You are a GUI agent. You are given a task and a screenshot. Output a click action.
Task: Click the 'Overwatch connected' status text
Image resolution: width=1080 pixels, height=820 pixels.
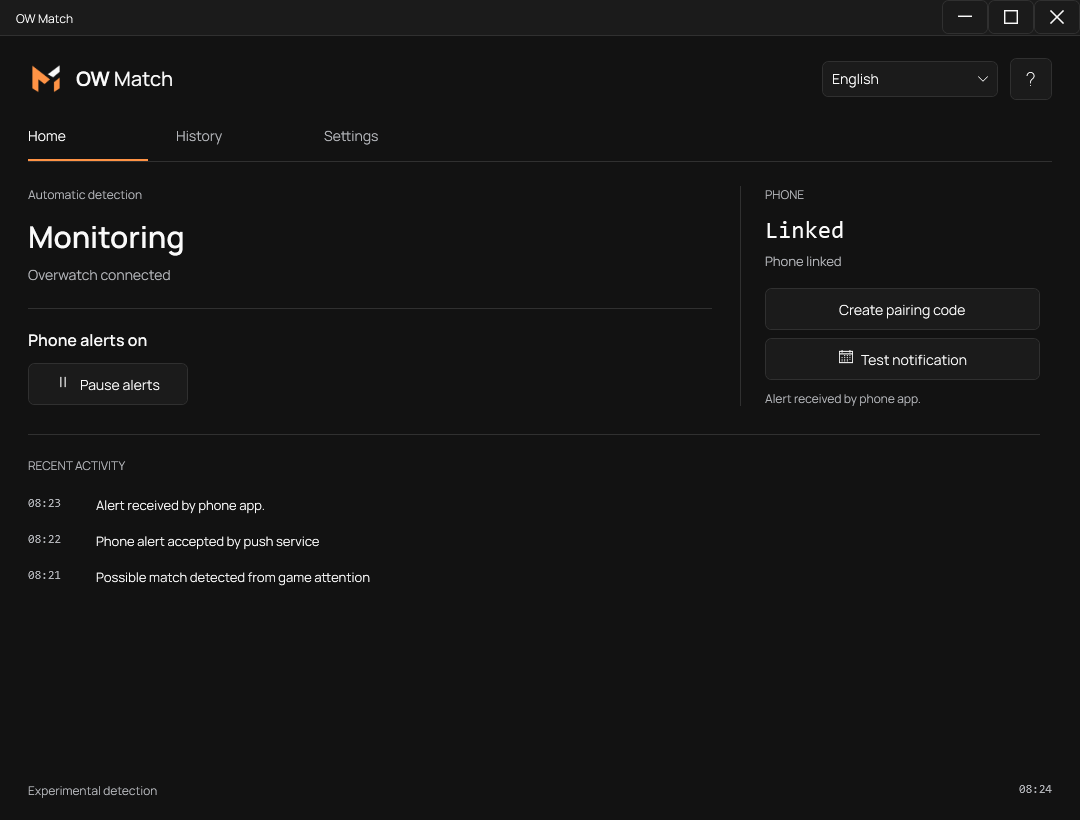[x=99, y=275]
